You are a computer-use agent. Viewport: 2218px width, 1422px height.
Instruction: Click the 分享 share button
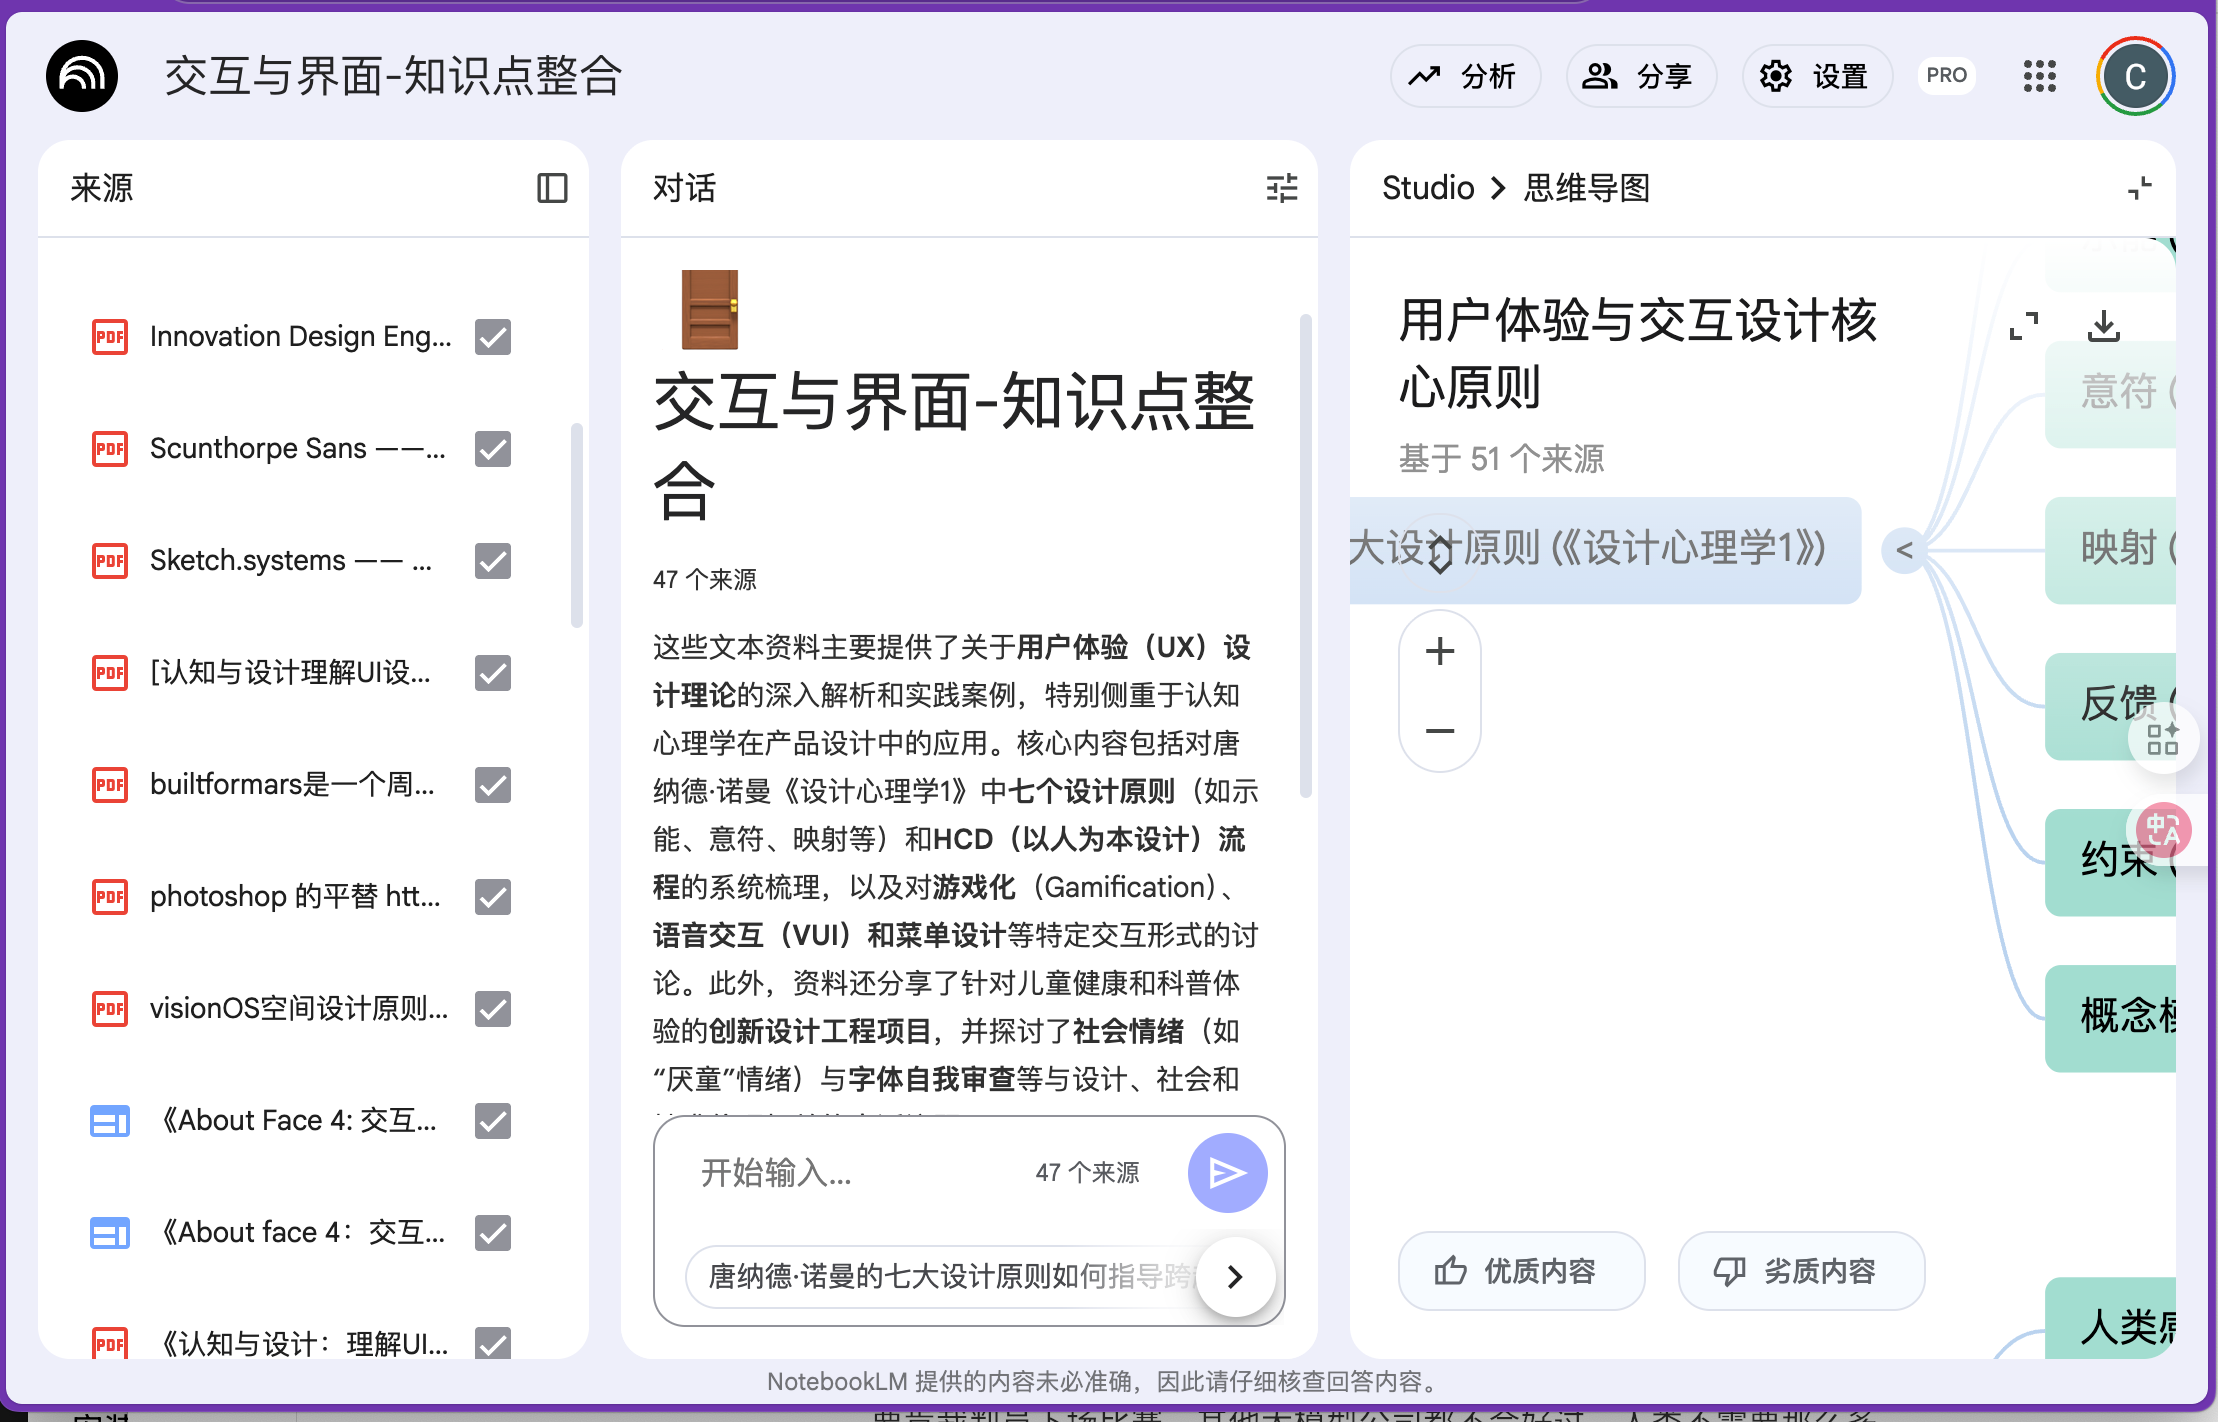tap(1641, 76)
